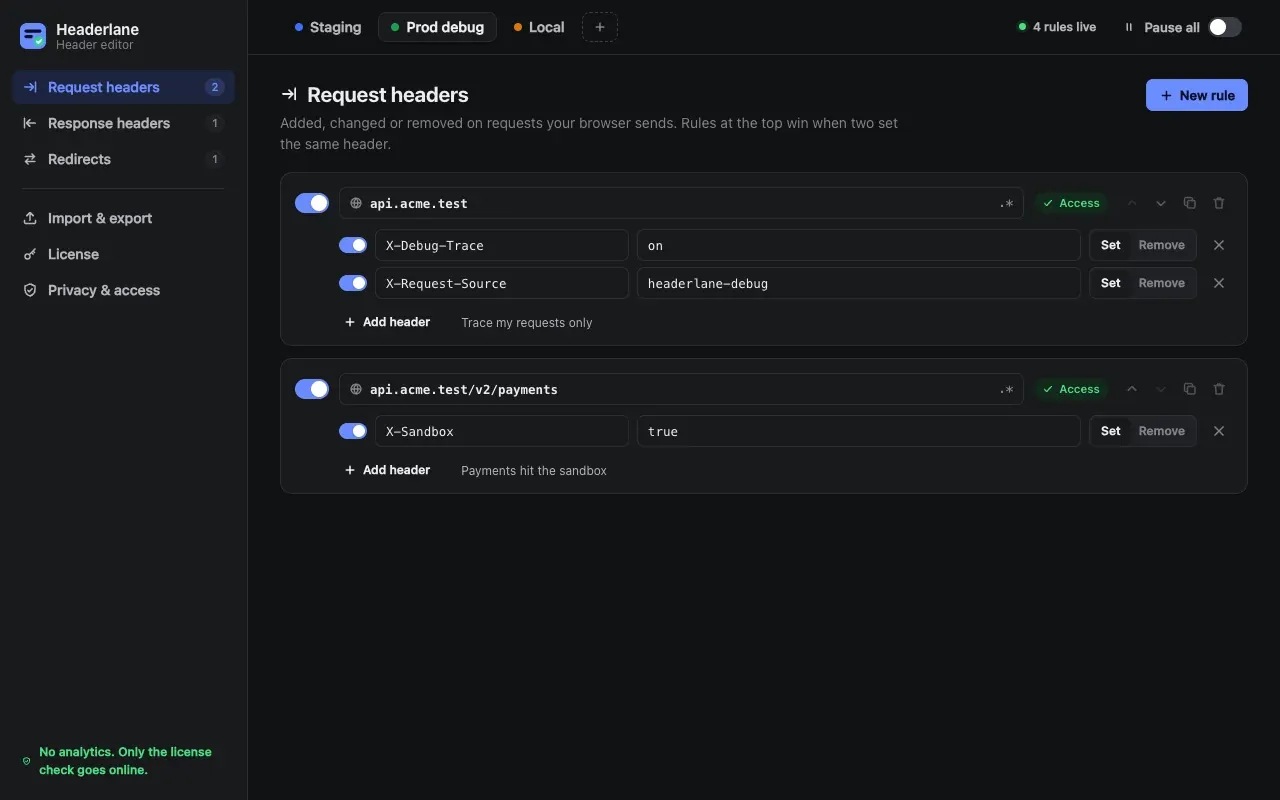Edit the api.acme.test/v2/payments URL field

click(681, 389)
